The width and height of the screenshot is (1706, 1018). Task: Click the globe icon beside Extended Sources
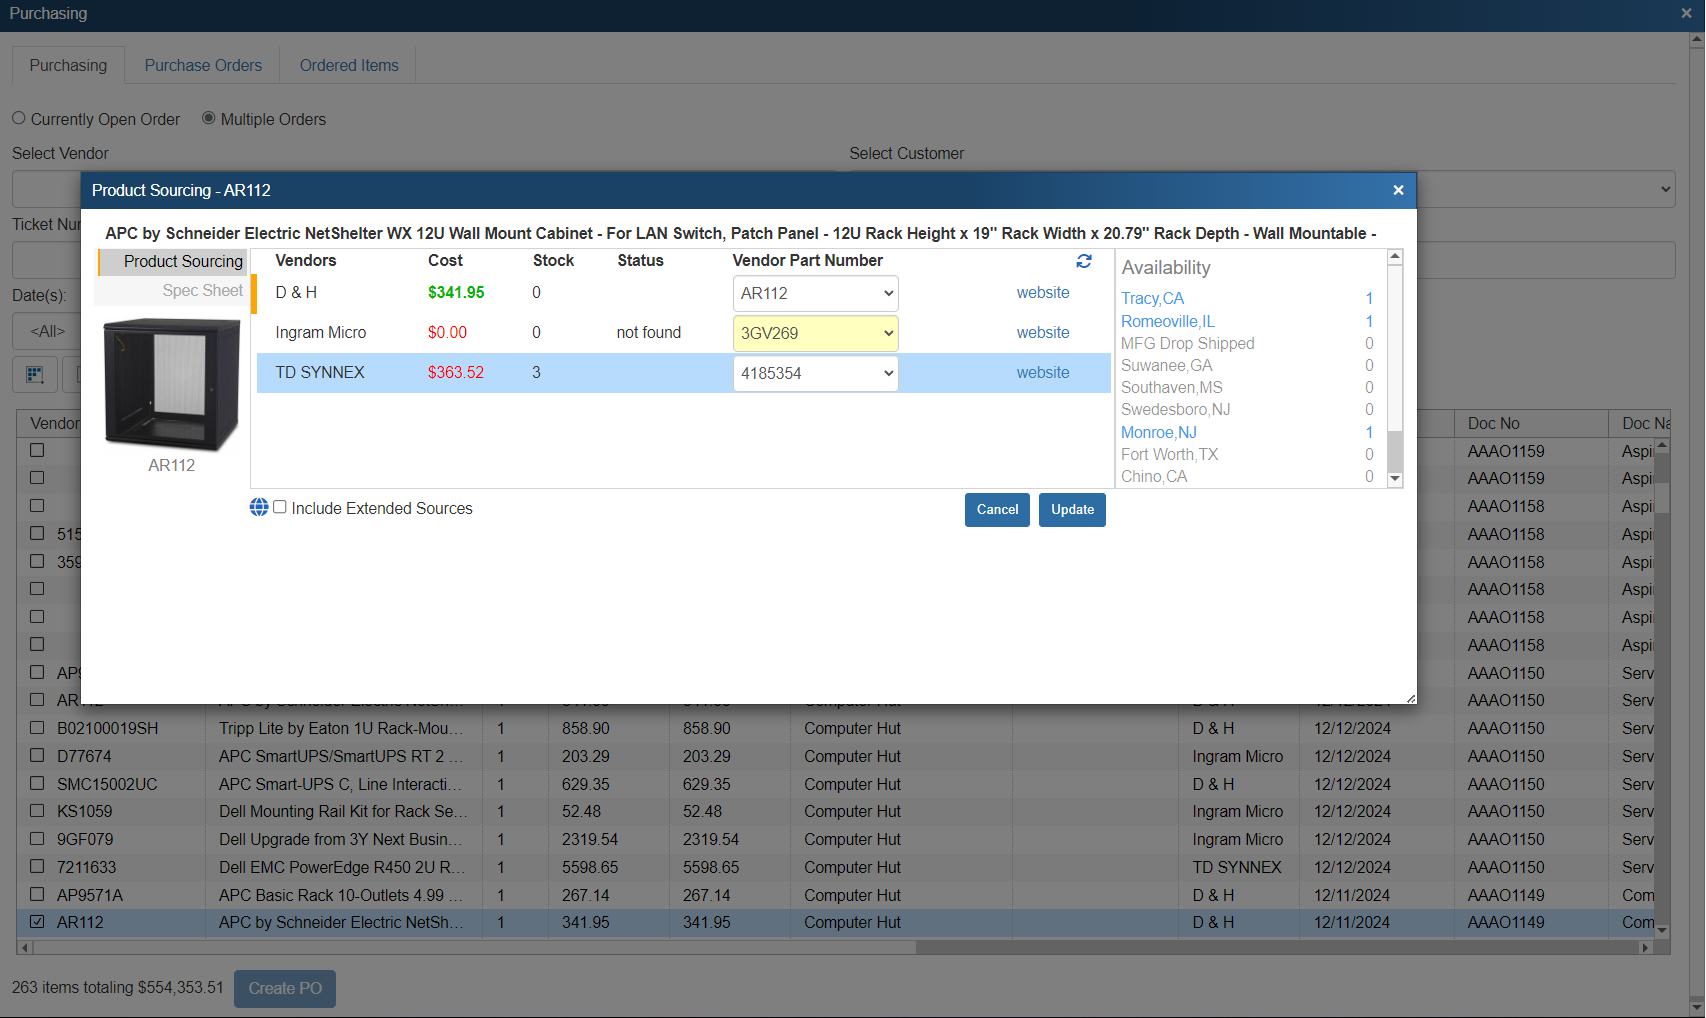click(x=259, y=508)
